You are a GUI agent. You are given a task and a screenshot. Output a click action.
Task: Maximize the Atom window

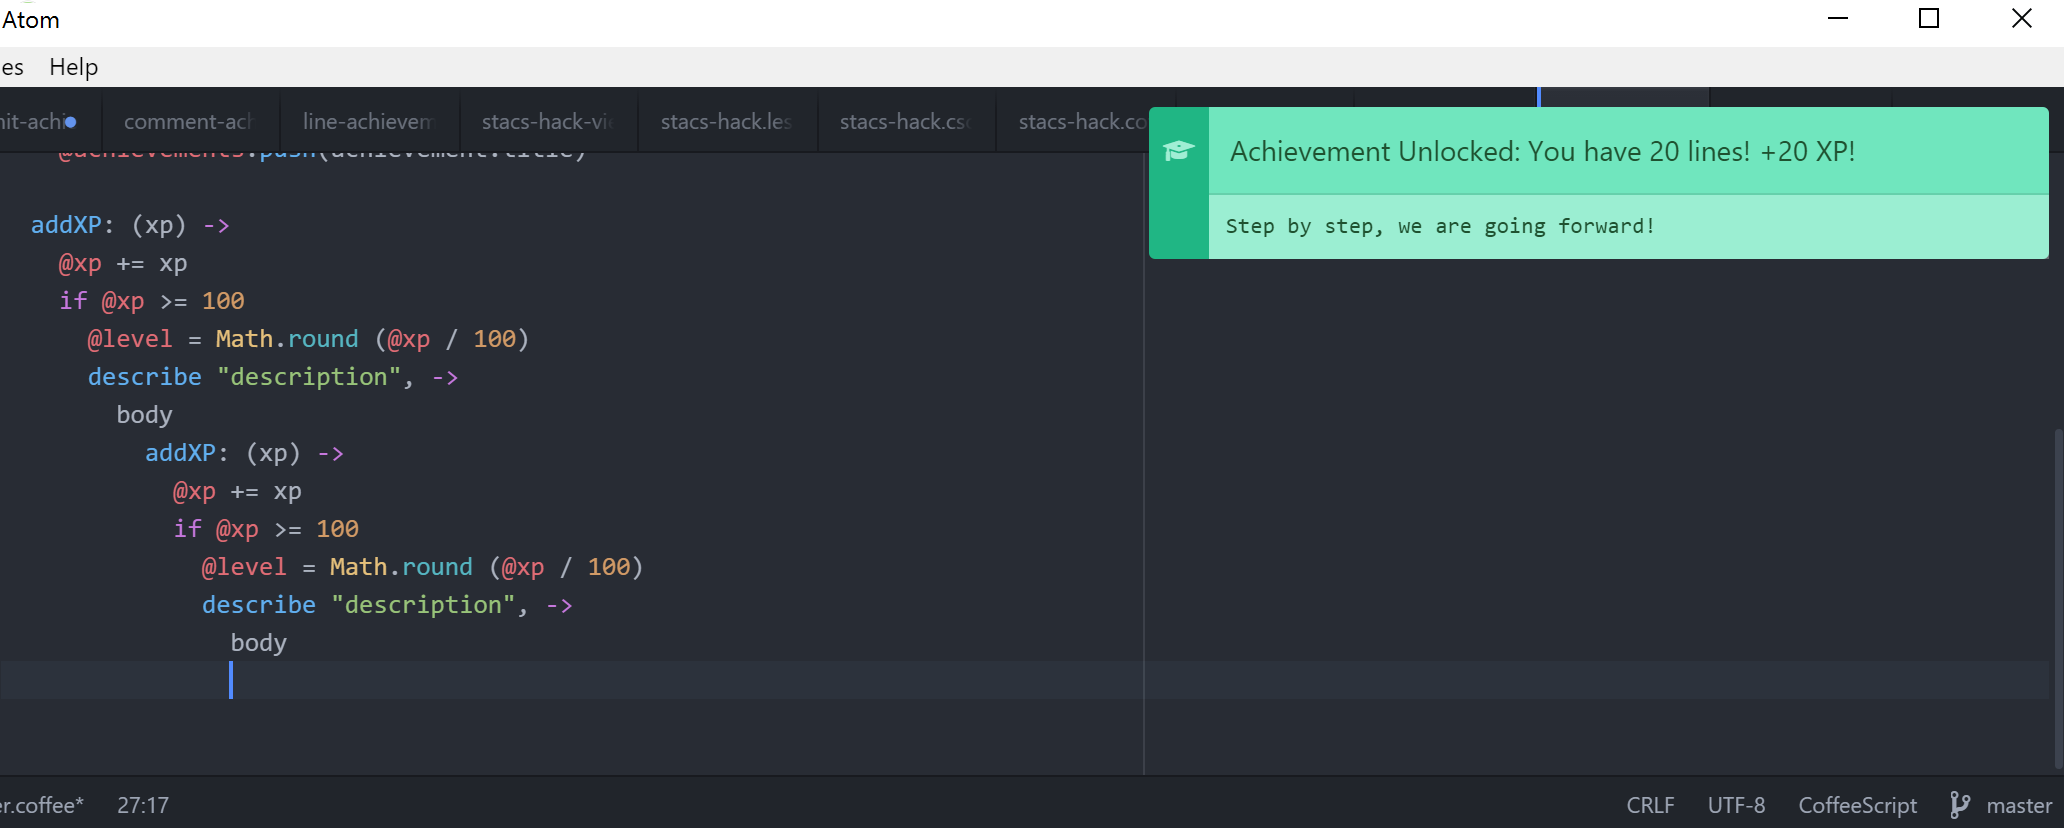click(1929, 18)
